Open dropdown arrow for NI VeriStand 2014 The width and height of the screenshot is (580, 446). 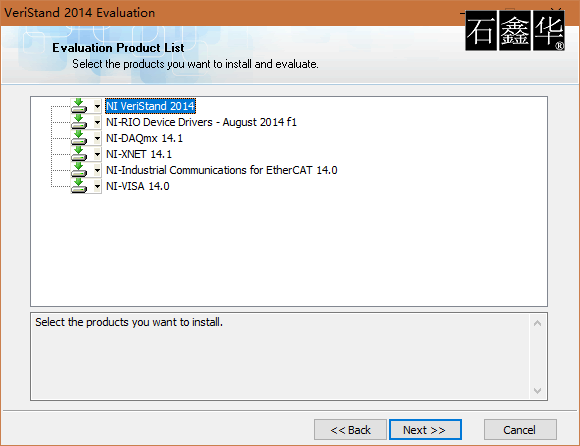click(x=97, y=106)
